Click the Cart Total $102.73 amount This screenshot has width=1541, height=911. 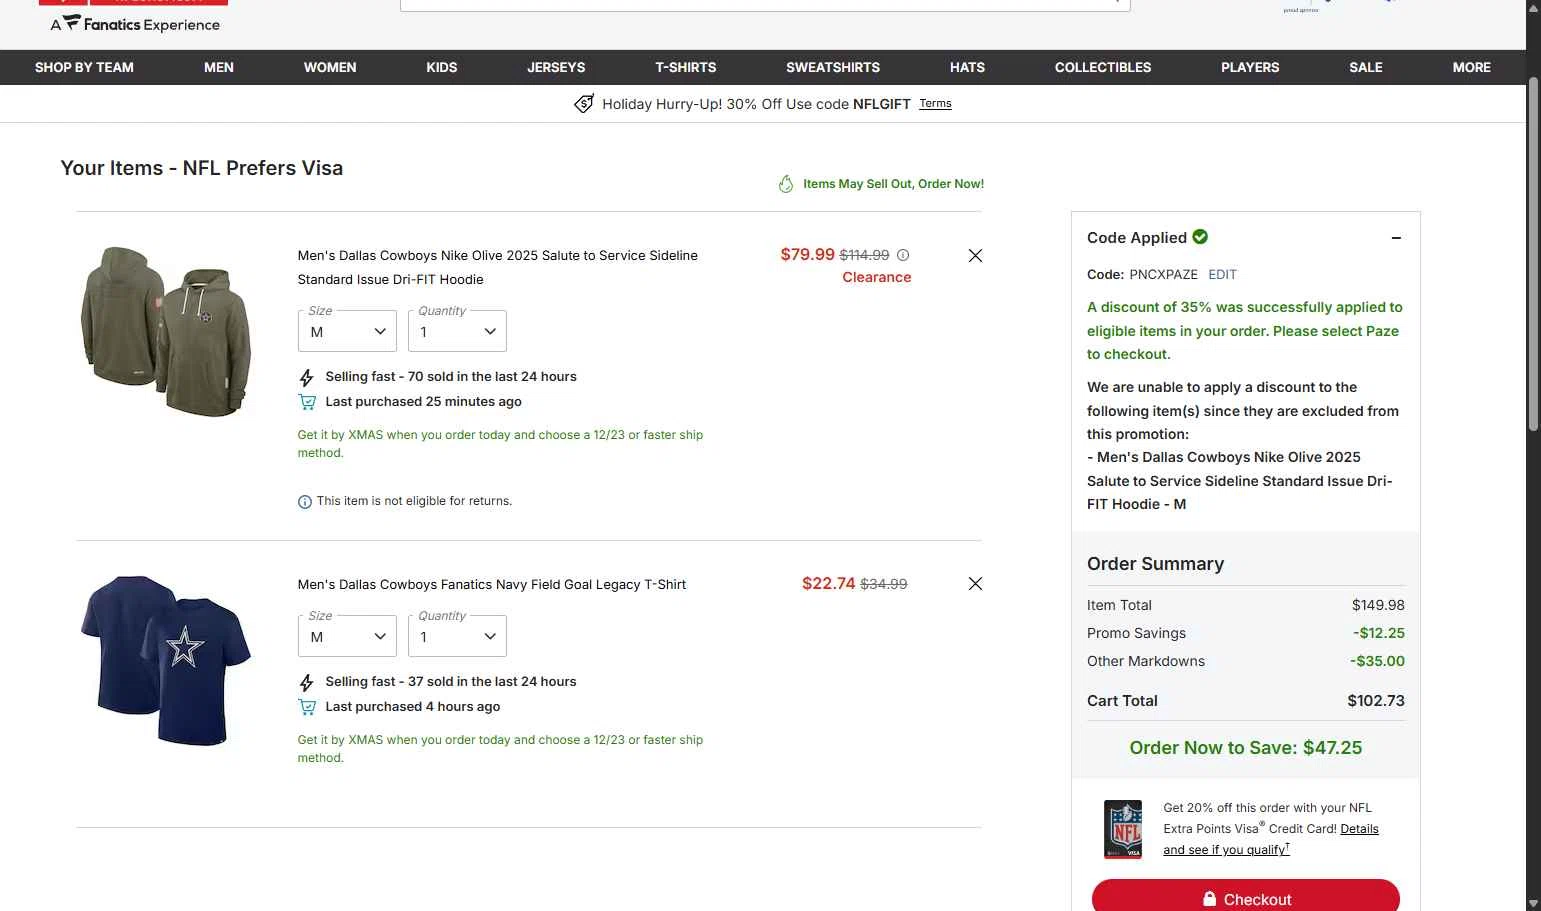coord(1376,701)
